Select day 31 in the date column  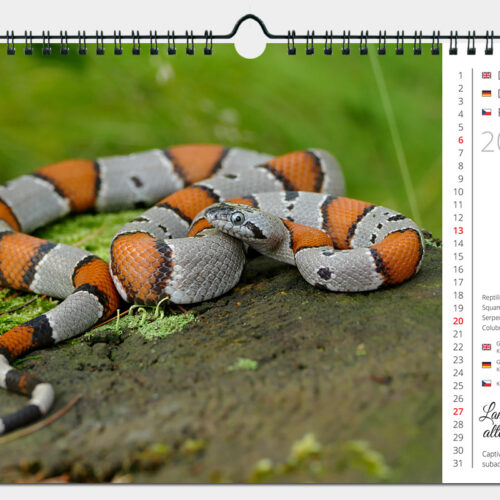click(x=458, y=463)
